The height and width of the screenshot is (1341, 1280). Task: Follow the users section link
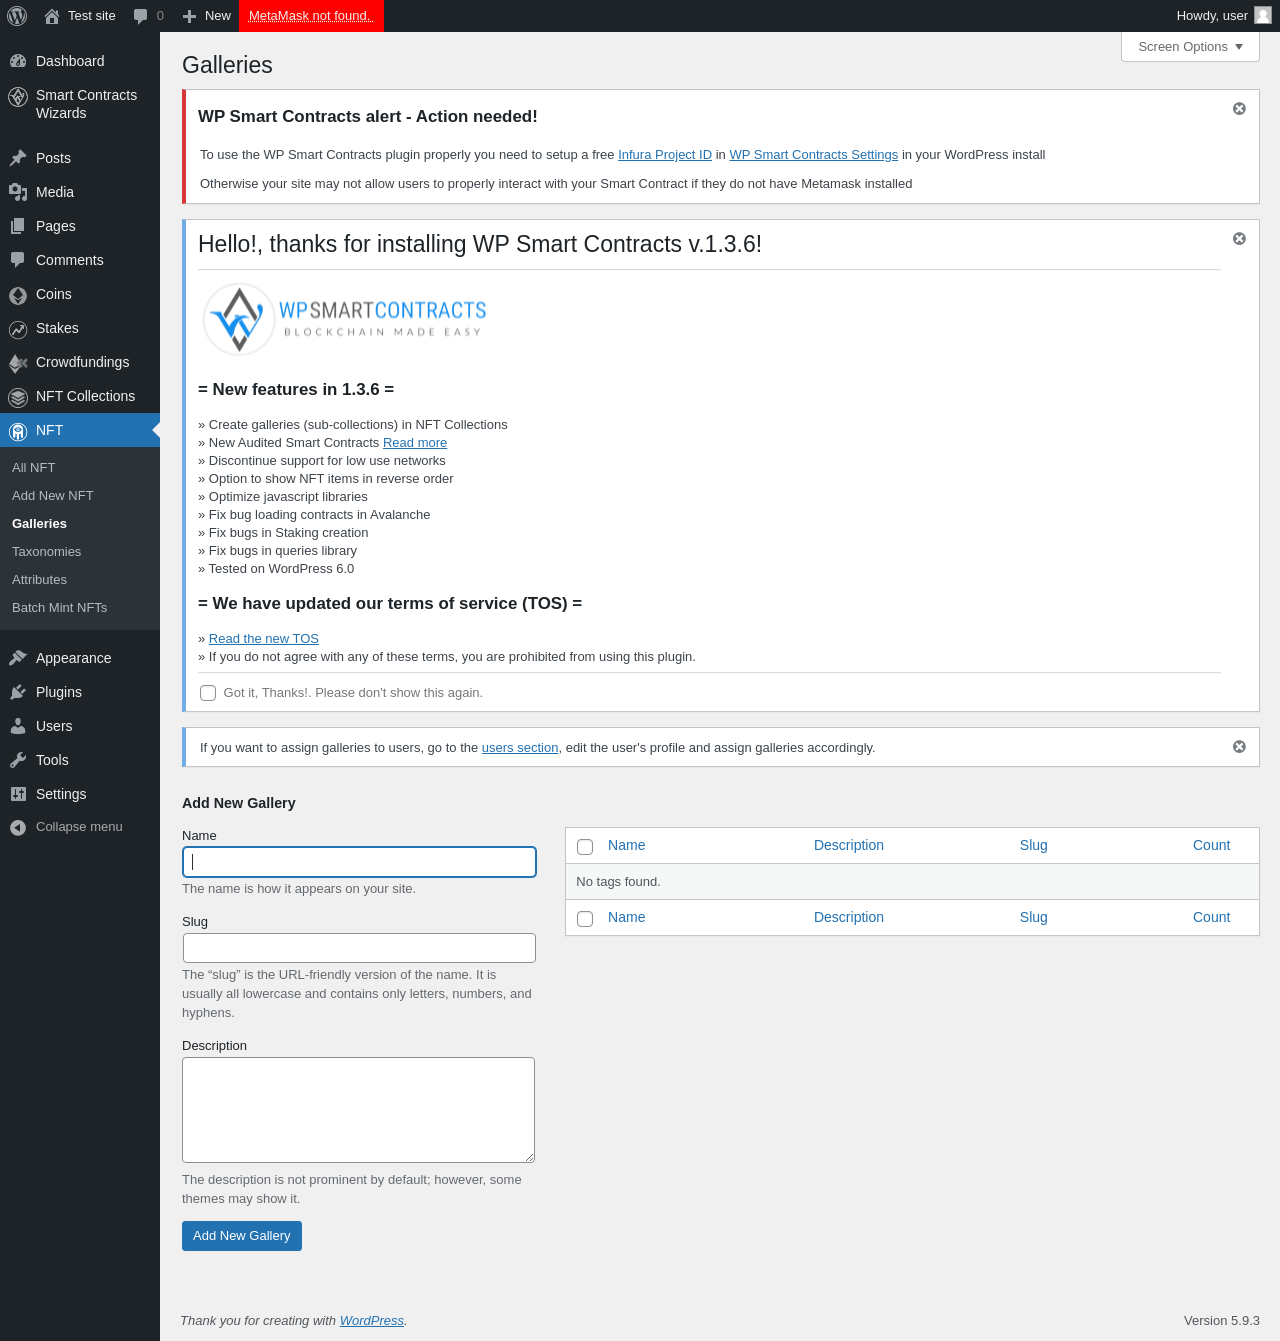(x=520, y=747)
